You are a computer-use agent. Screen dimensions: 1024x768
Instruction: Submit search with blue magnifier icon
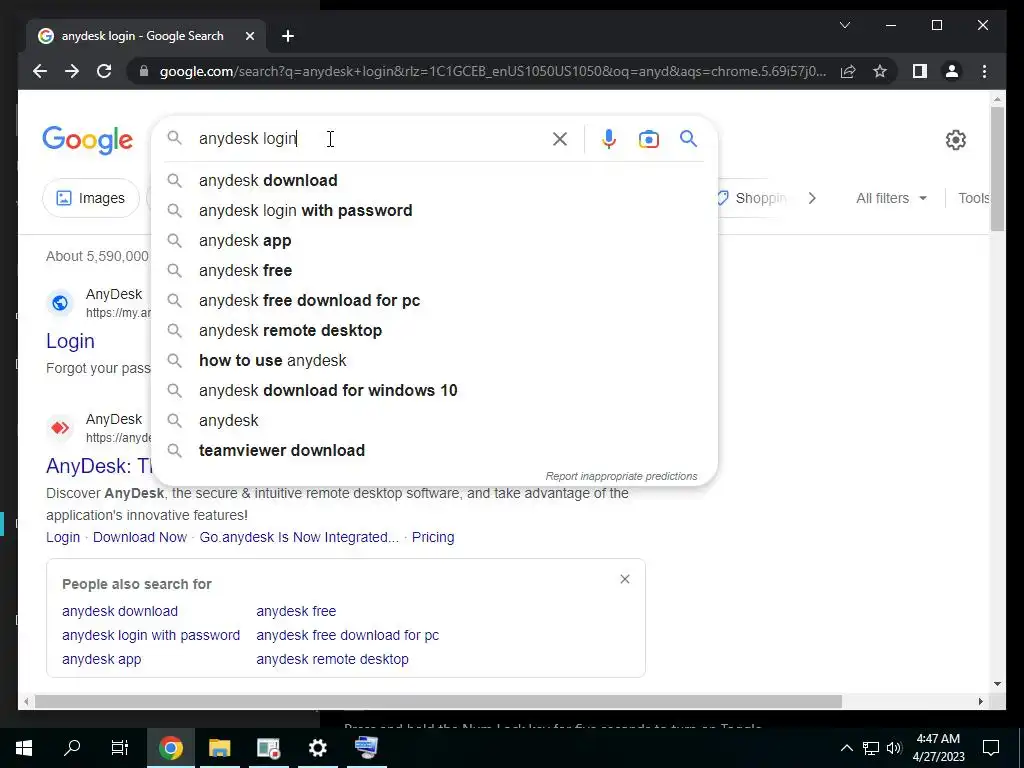click(688, 138)
